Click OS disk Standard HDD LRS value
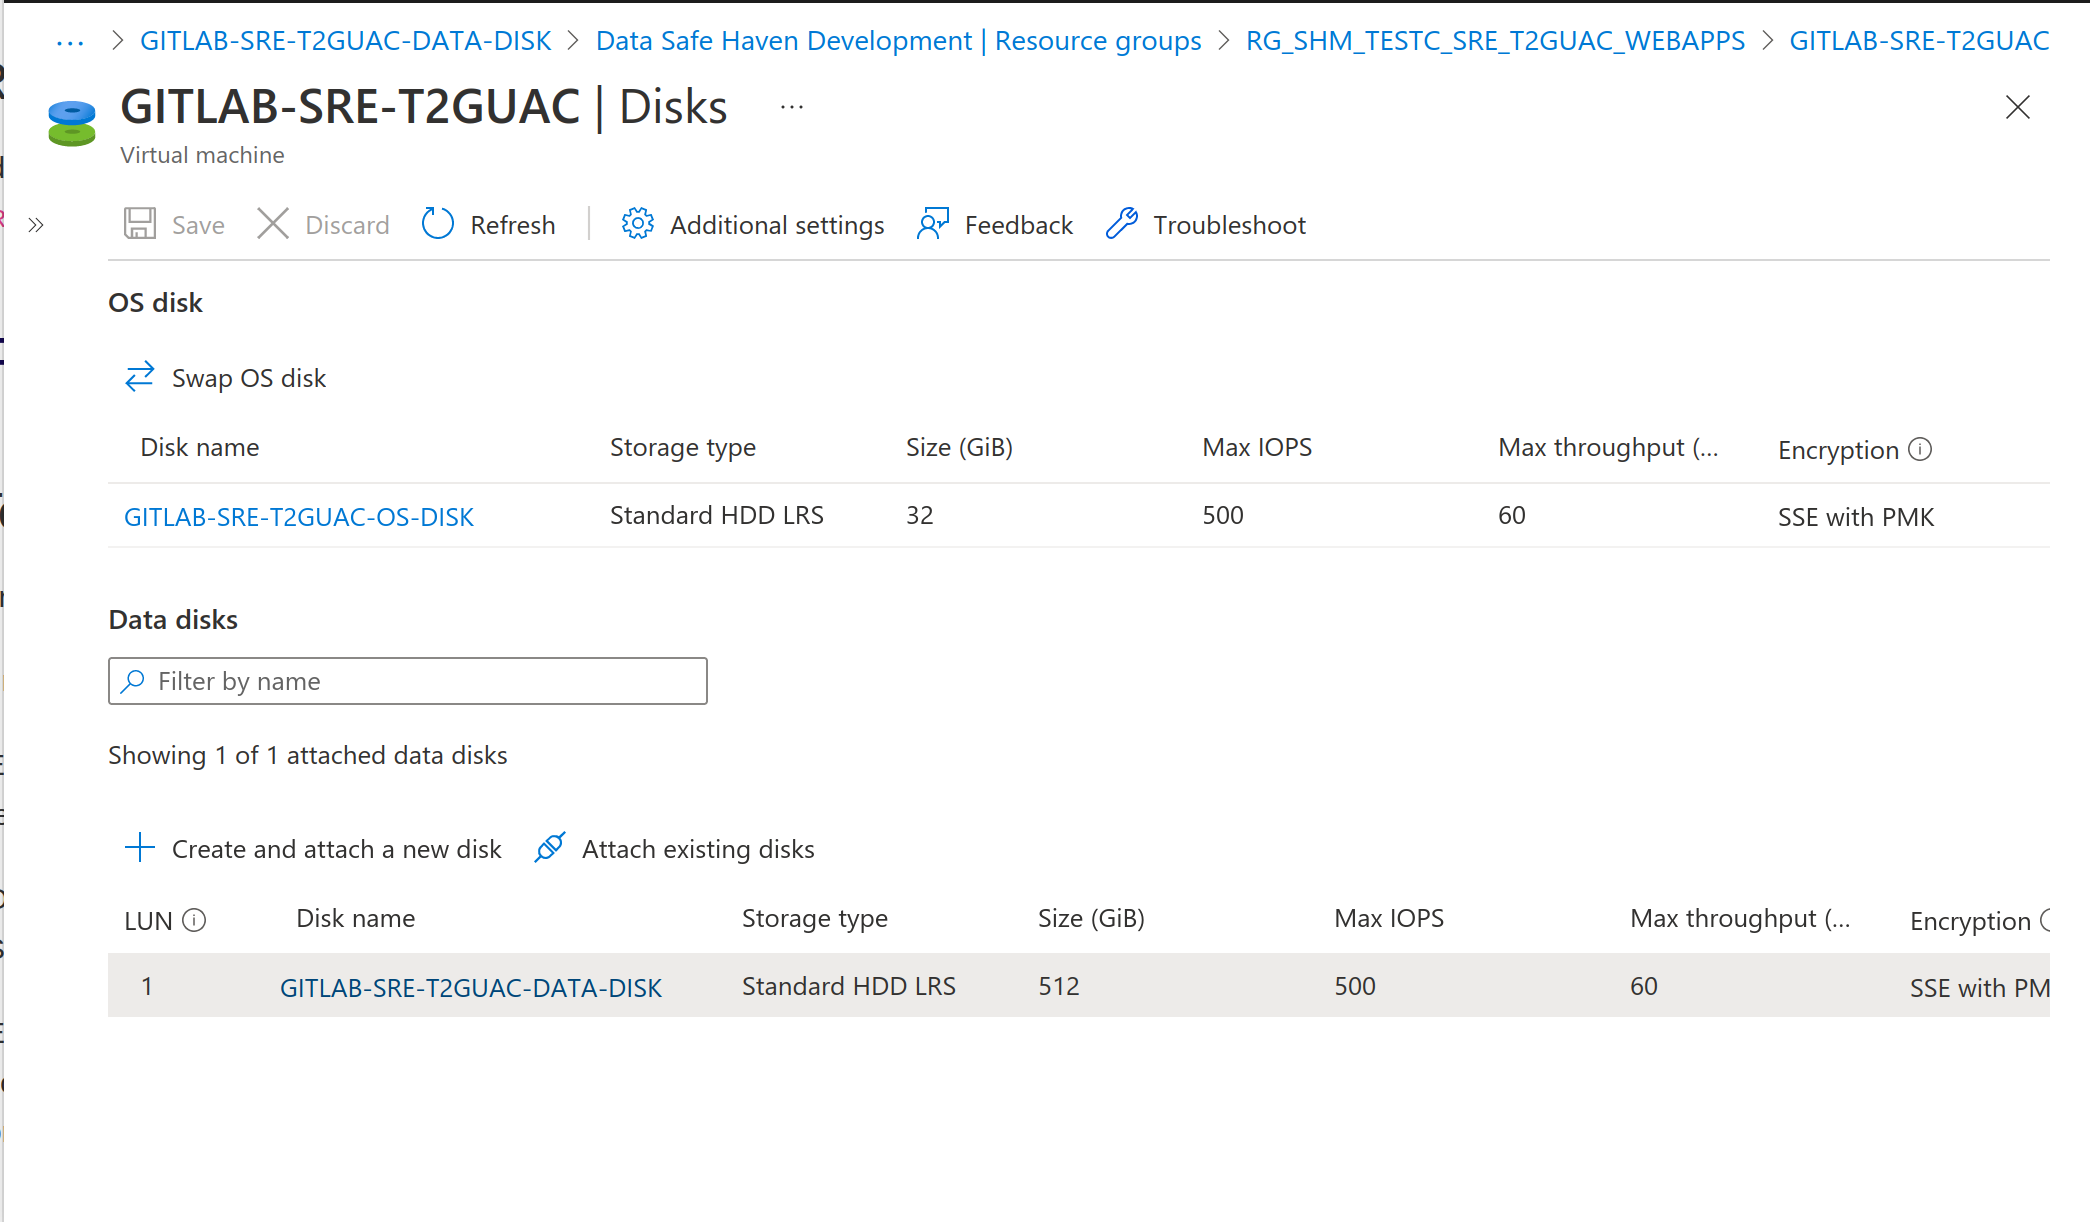The height and width of the screenshot is (1222, 2090). (717, 515)
